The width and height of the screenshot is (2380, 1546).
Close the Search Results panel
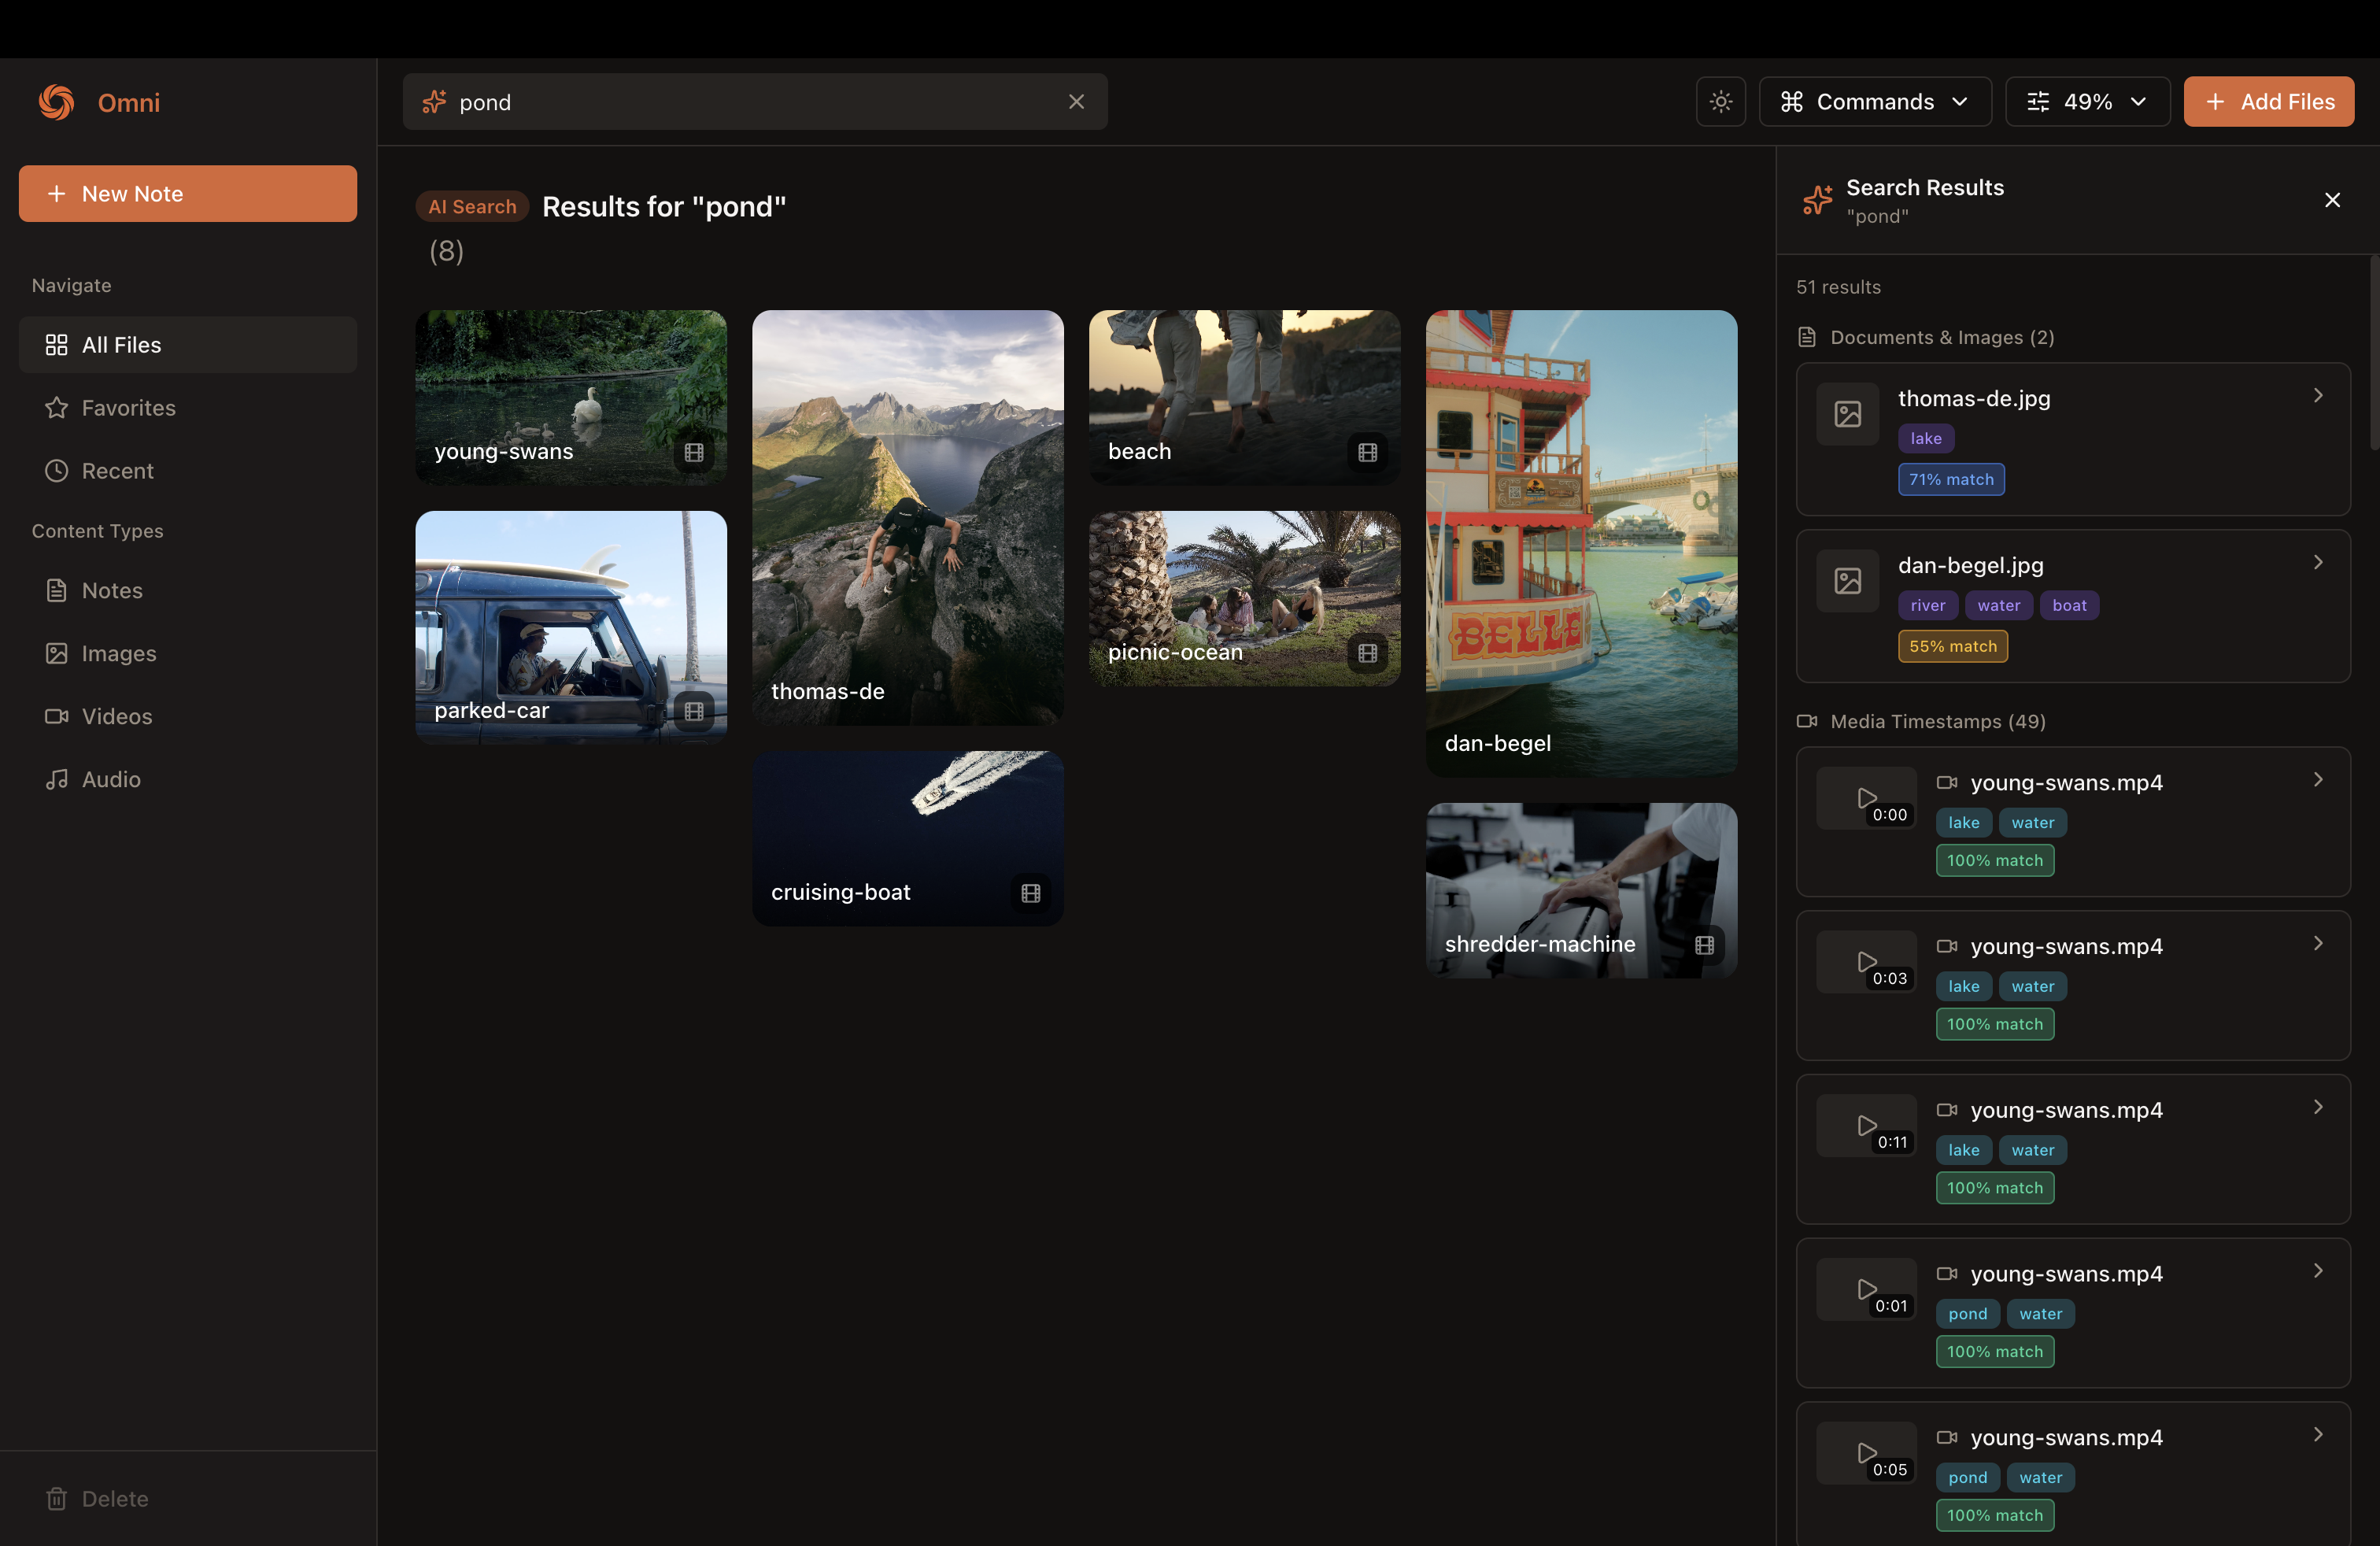[2332, 200]
